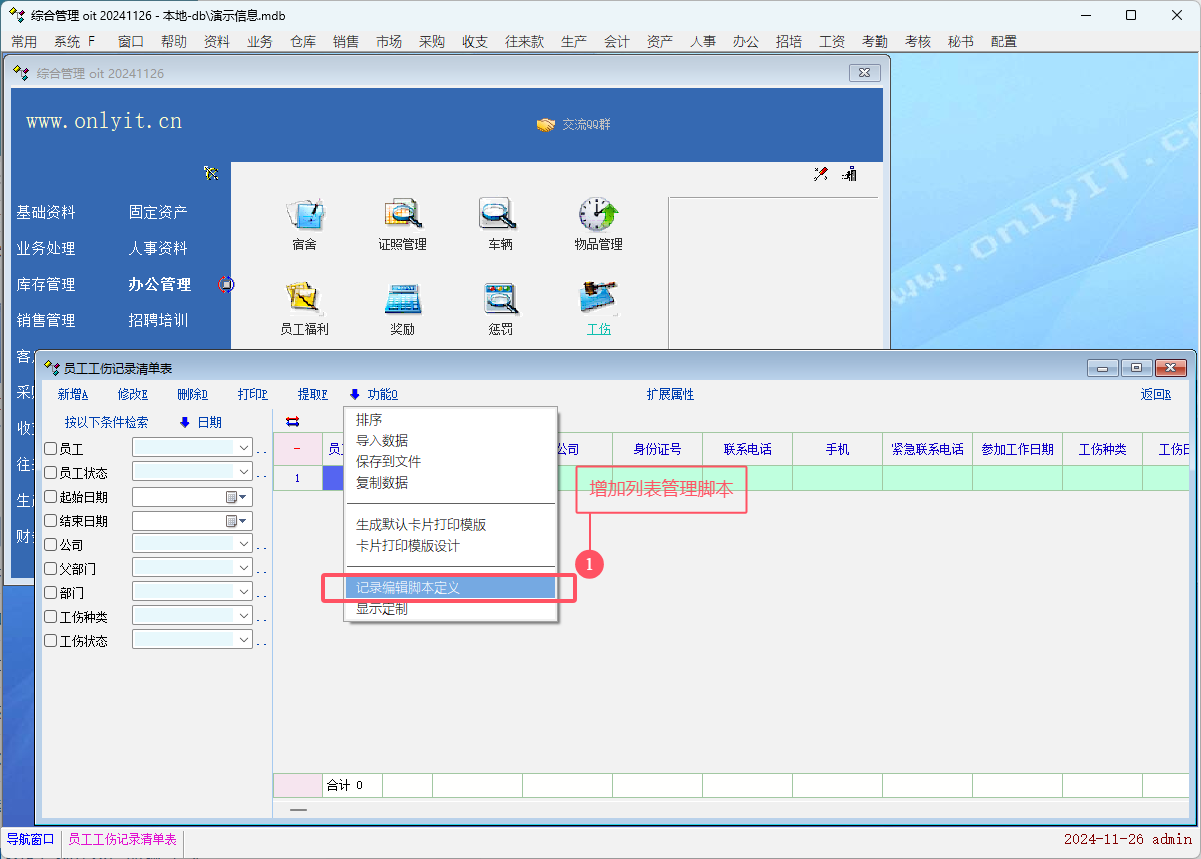The height and width of the screenshot is (859, 1201).
Task: Enable the 员工状态 filter checkbox
Action: tap(51, 473)
